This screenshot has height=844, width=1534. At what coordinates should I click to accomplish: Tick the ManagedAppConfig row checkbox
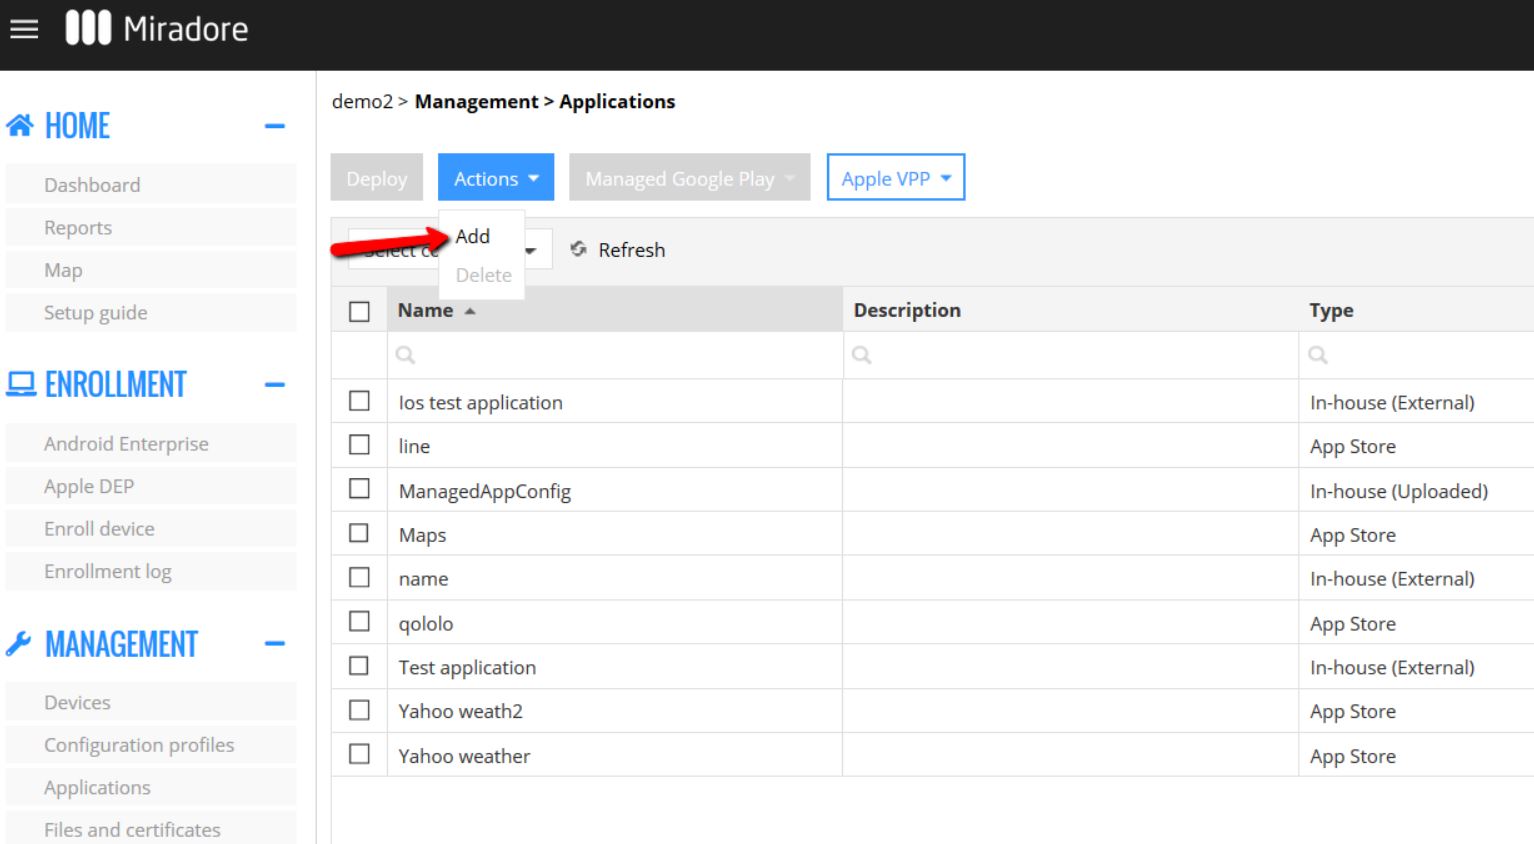[359, 489]
